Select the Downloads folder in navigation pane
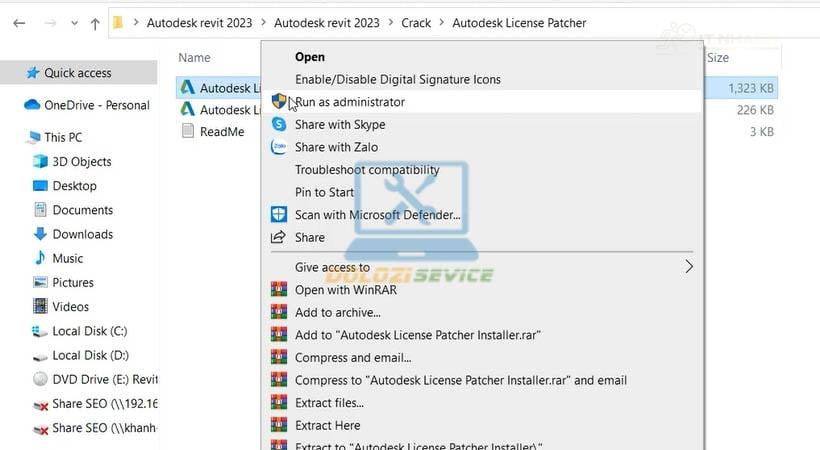Viewport: 820px width, 450px height. tap(82, 234)
